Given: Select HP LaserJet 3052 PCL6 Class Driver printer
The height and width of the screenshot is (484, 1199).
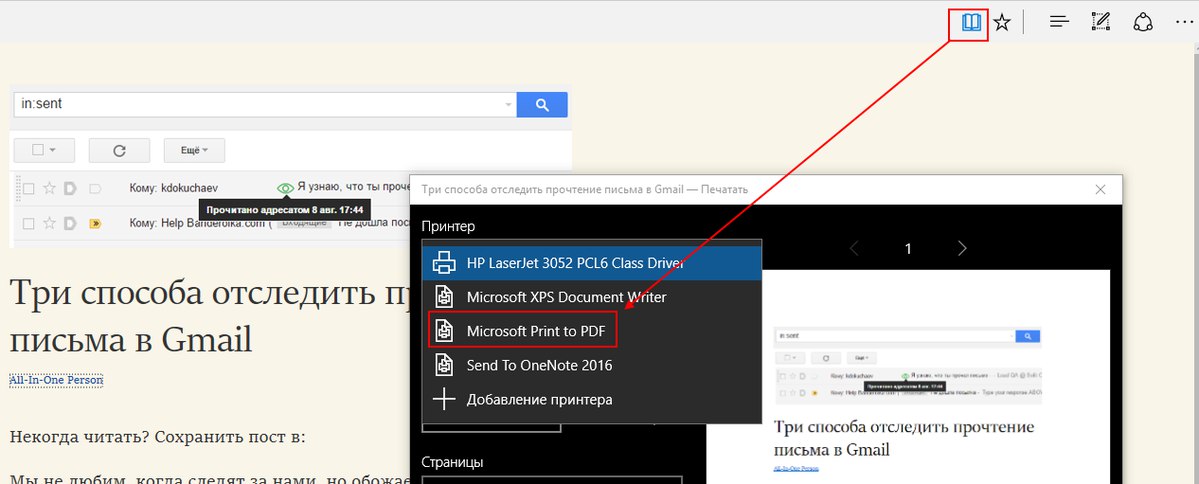Looking at the screenshot, I should coord(592,263).
